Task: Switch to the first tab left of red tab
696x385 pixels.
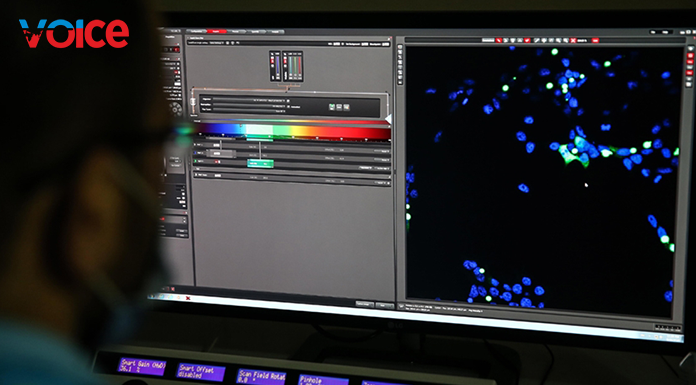Action: [x=197, y=32]
